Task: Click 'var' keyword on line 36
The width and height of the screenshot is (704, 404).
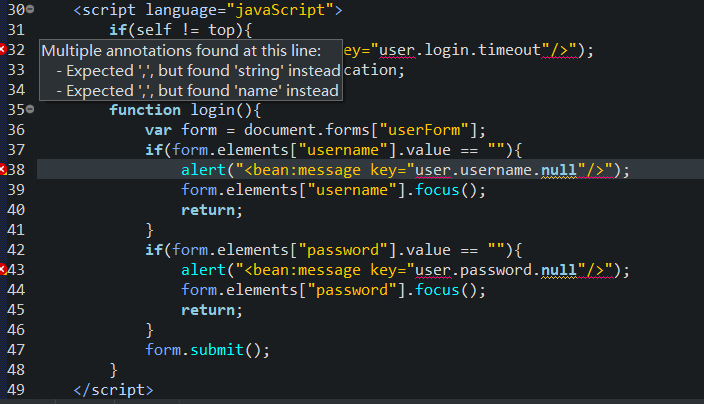Action: pyautogui.click(x=158, y=130)
